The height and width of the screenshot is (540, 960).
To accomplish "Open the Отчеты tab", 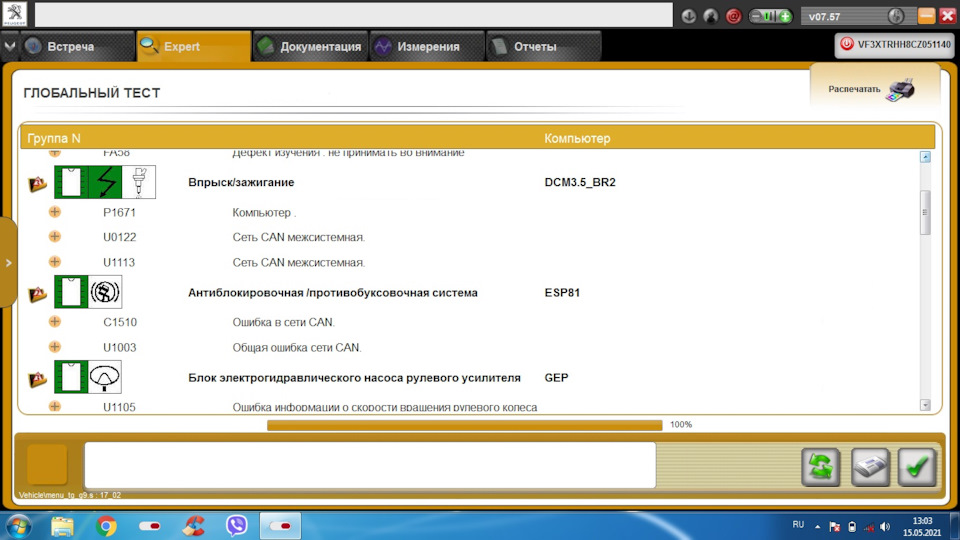I will pos(543,47).
